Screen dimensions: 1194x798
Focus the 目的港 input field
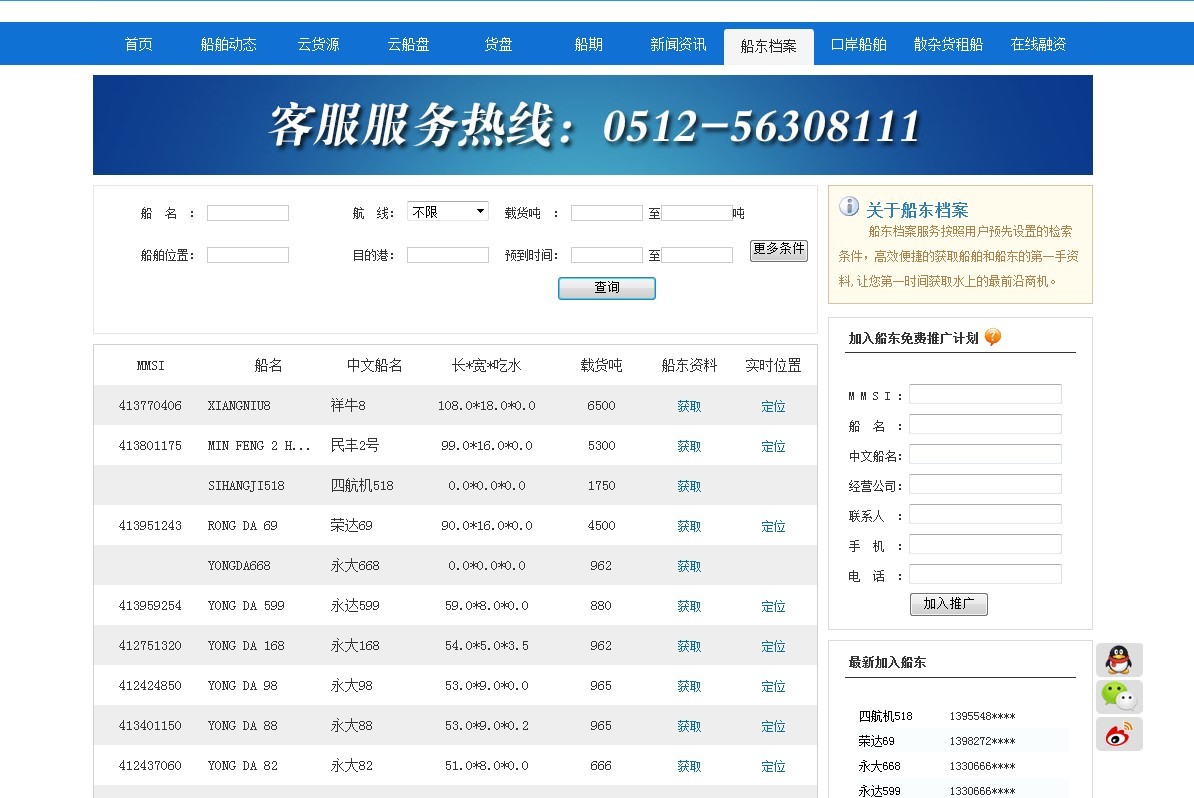click(x=448, y=255)
